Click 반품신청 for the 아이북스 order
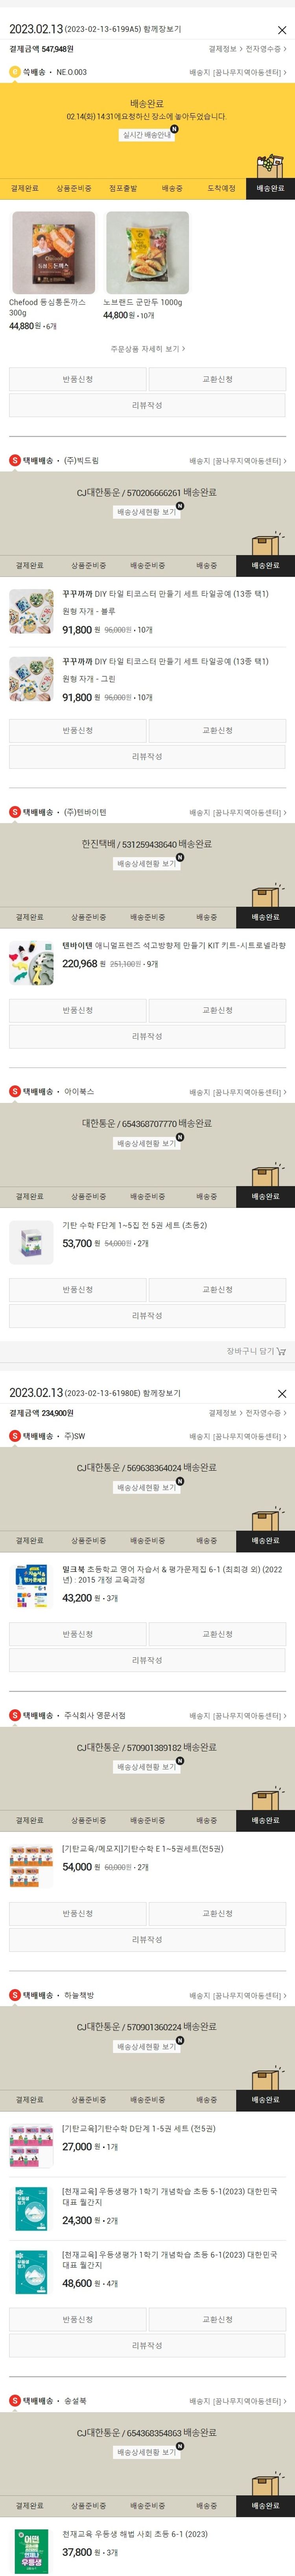The width and height of the screenshot is (295, 2576). (x=78, y=1290)
